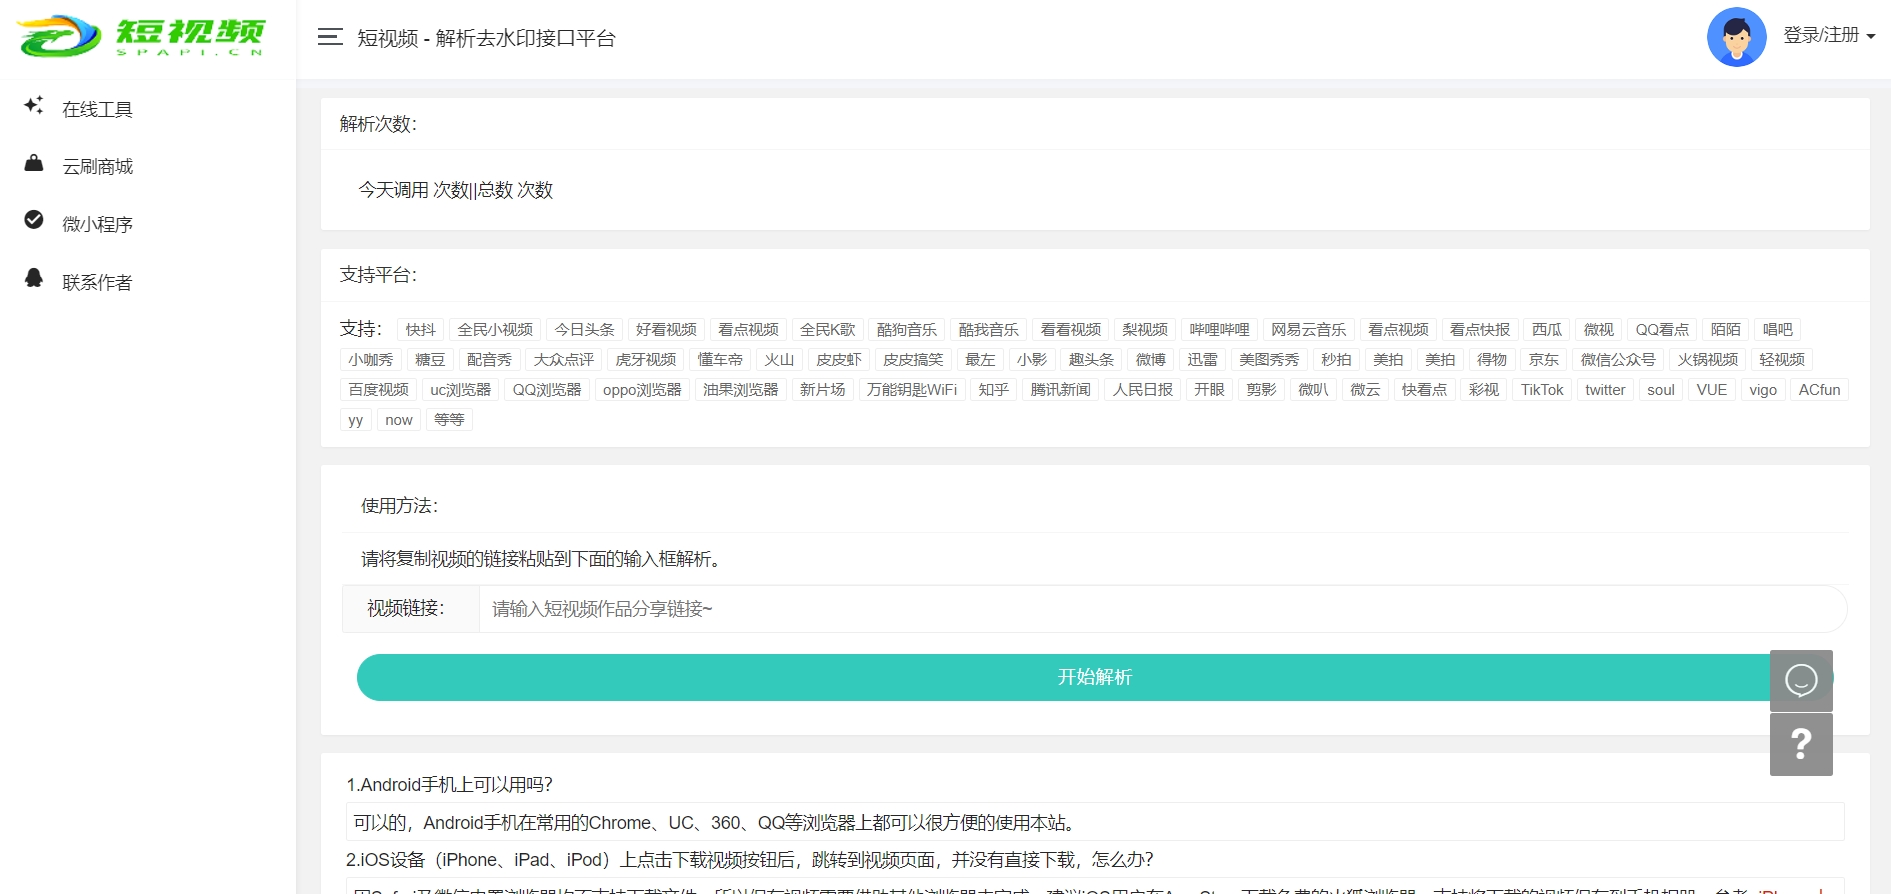The image size is (1891, 894).
Task: Click the 皮皮搞笑 tag
Action: [913, 360]
